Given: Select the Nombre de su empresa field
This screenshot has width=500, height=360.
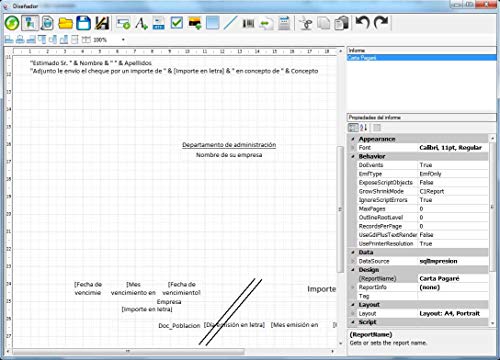Looking at the screenshot, I should (229, 155).
